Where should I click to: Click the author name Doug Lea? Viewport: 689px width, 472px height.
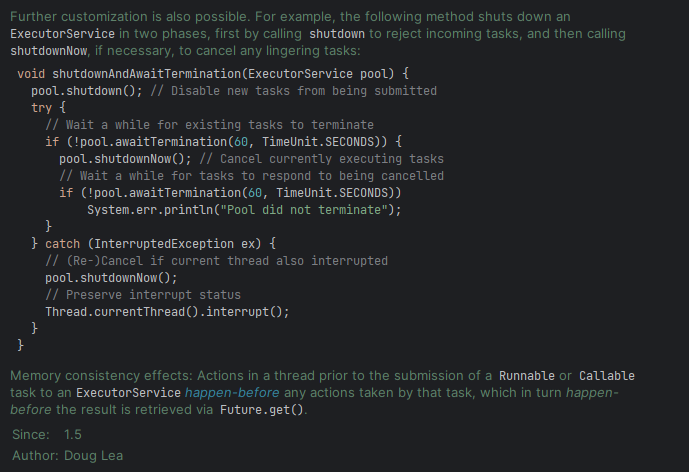pyautogui.click(x=94, y=455)
